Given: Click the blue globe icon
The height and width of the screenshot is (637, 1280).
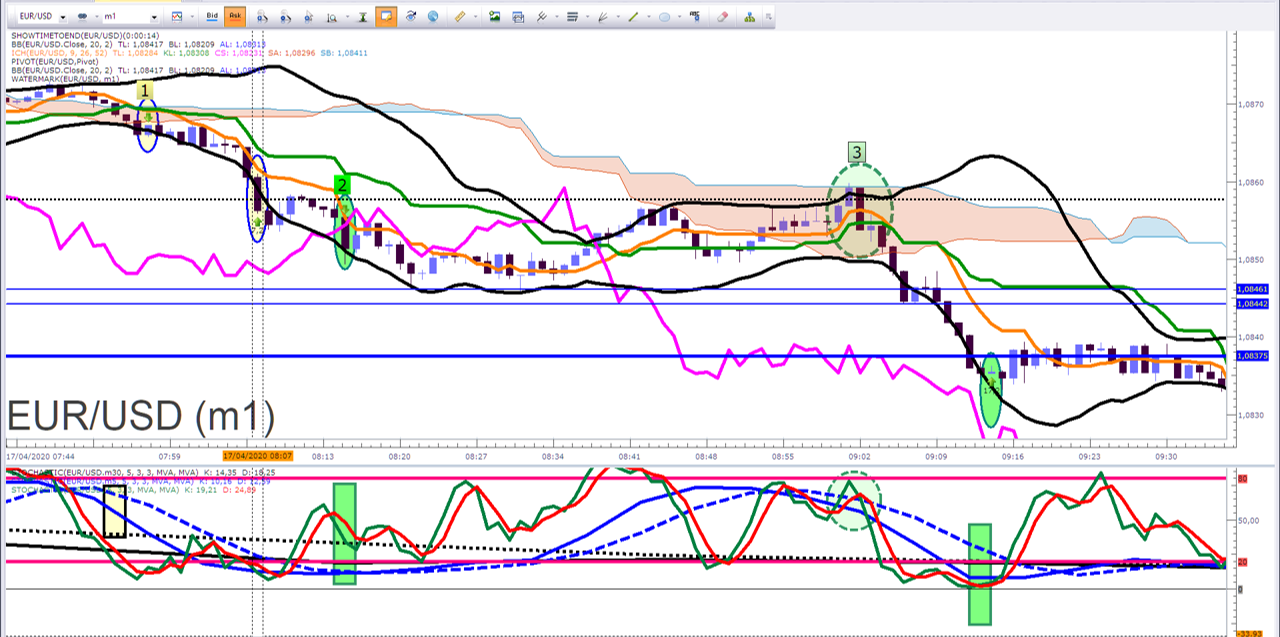Looking at the screenshot, I should click(433, 17).
